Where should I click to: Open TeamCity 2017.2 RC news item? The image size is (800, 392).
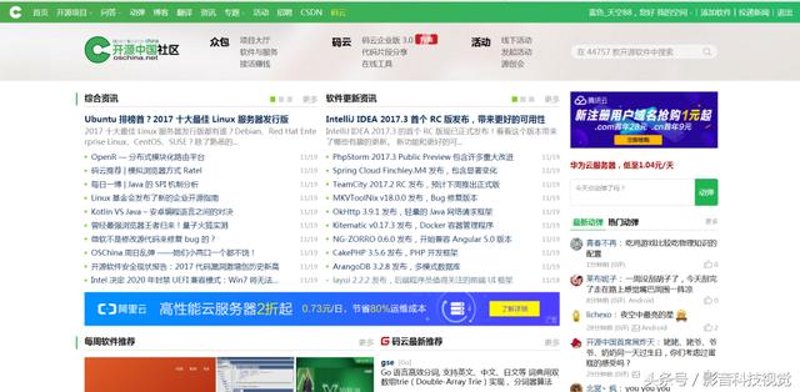pos(416,184)
